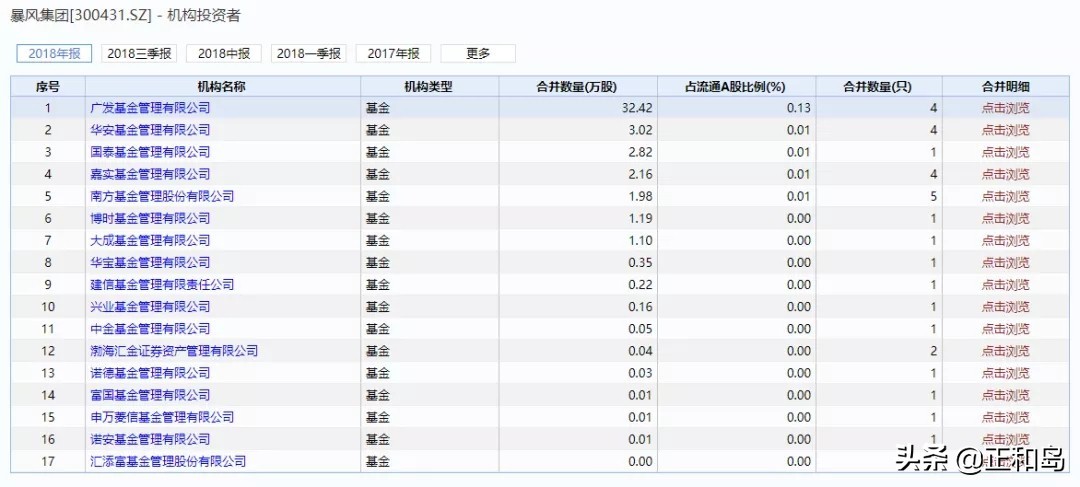Switch to 2018三季报 tab
1080x487 pixels.
(139, 54)
